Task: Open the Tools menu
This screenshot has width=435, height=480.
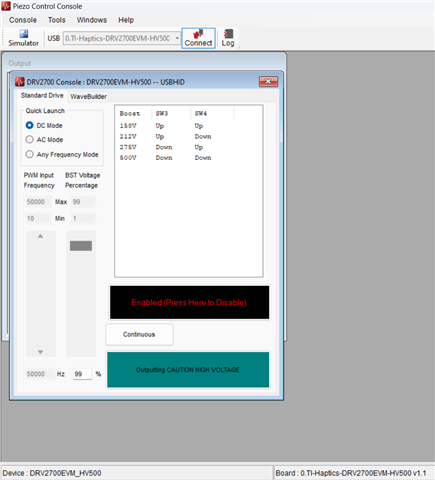Action: (x=57, y=20)
